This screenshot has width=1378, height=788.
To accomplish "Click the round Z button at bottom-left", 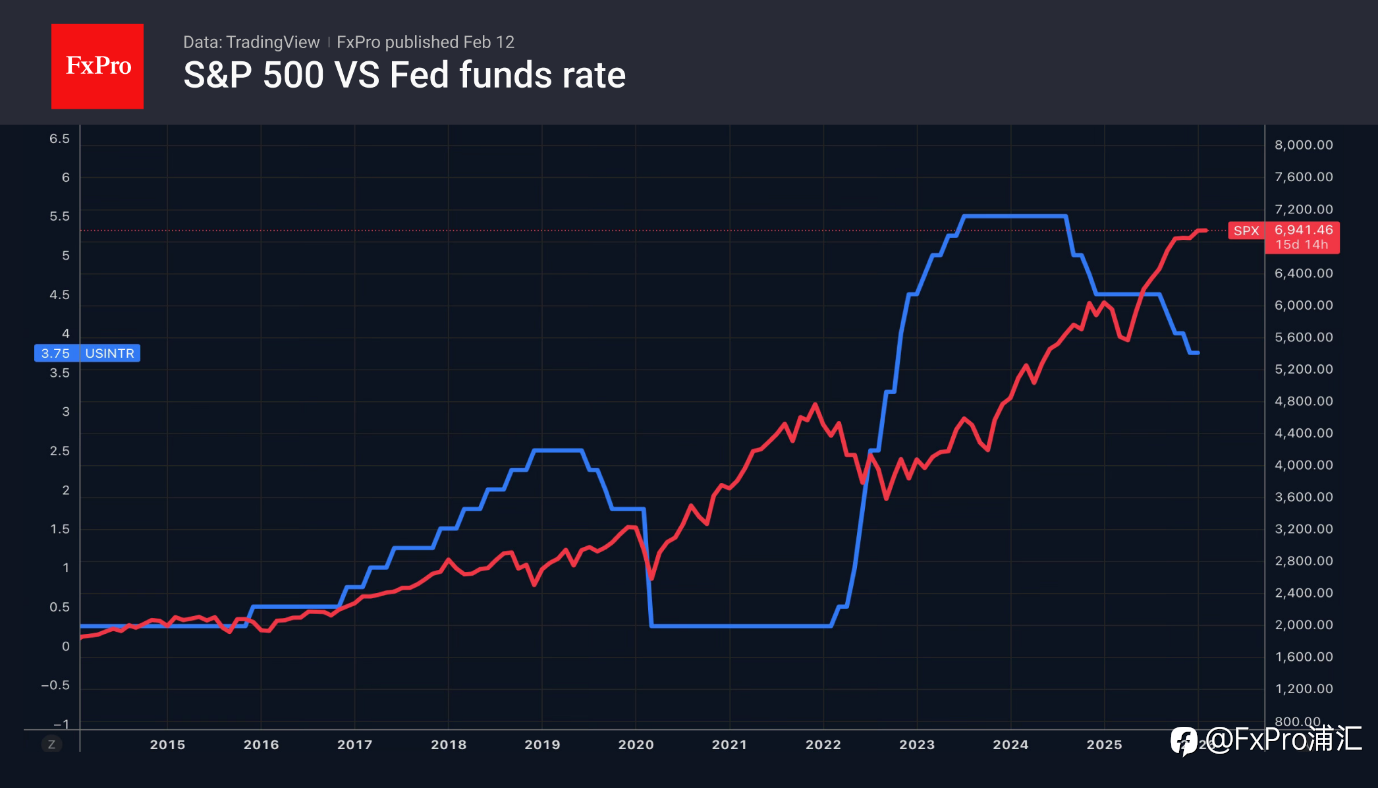I will pyautogui.click(x=51, y=744).
